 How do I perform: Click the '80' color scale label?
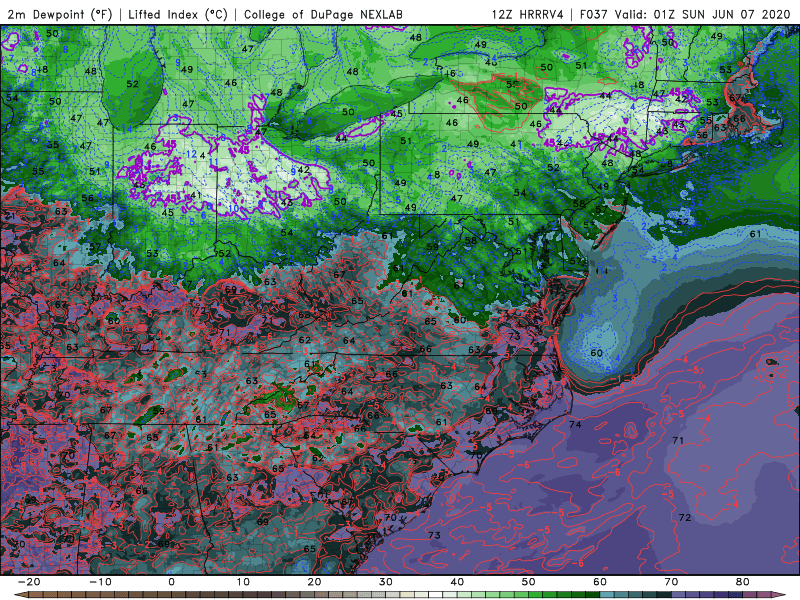(743, 582)
